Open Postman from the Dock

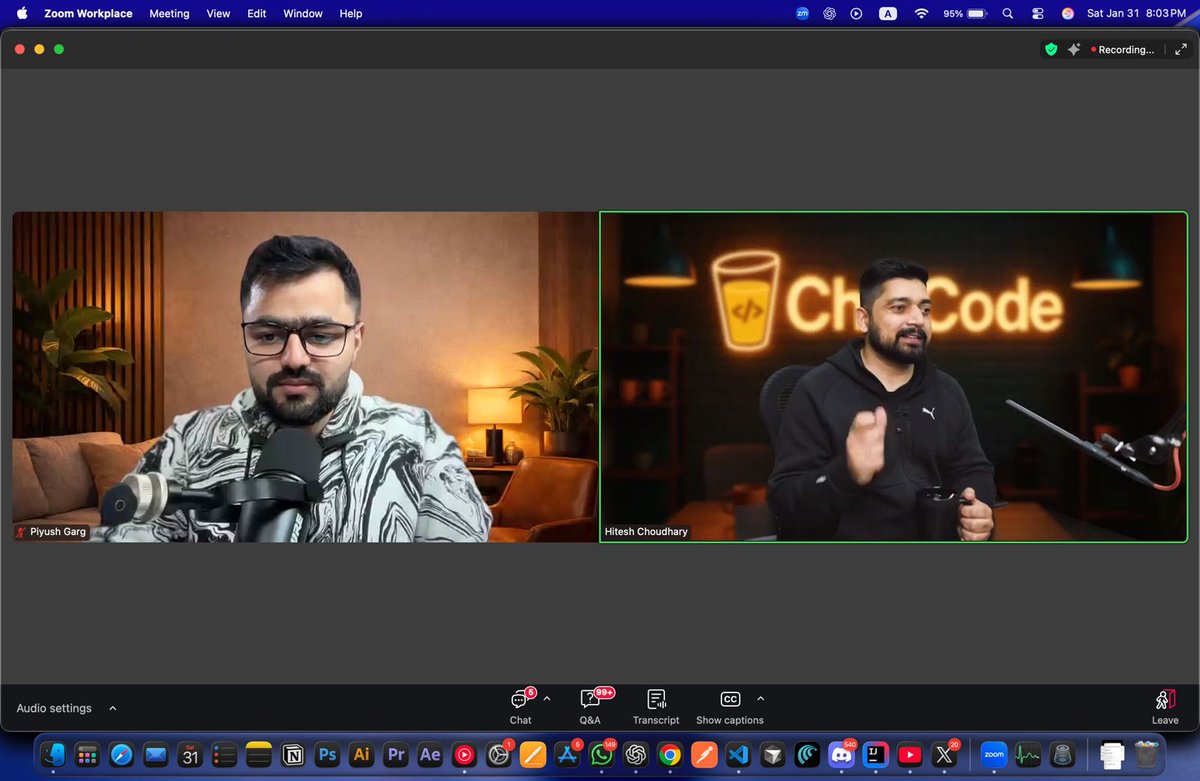(704, 754)
